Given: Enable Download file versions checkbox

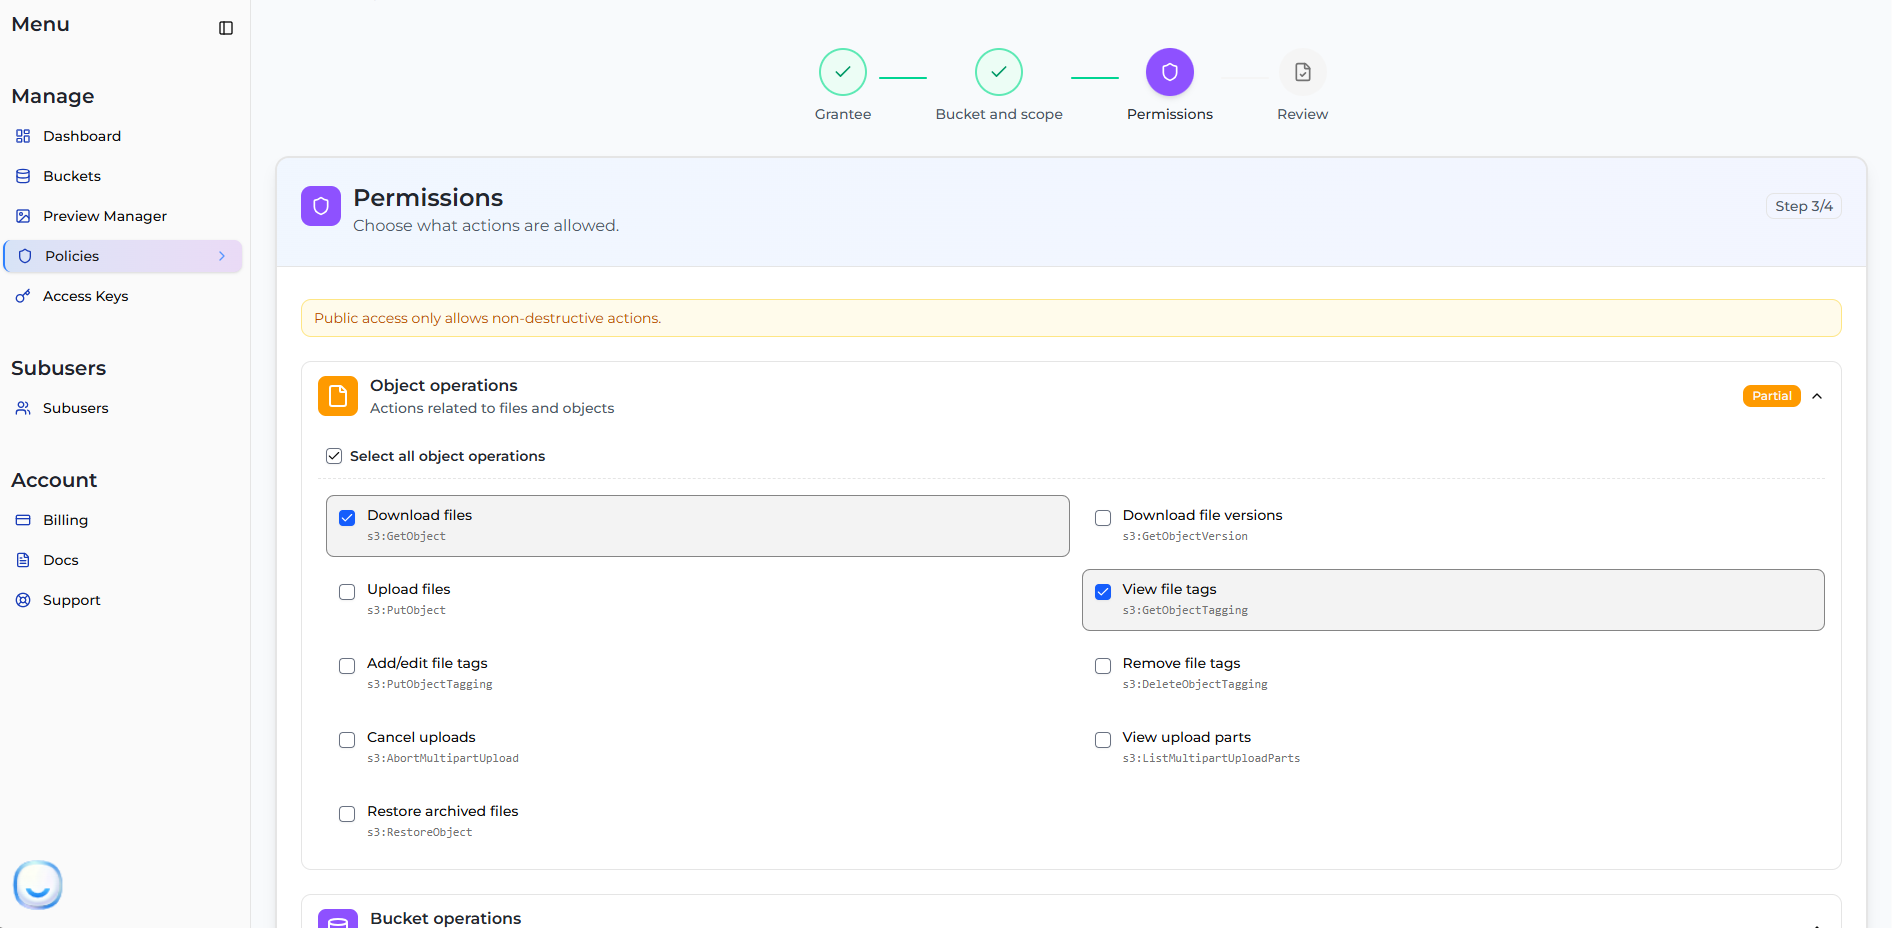Looking at the screenshot, I should pos(1103,518).
